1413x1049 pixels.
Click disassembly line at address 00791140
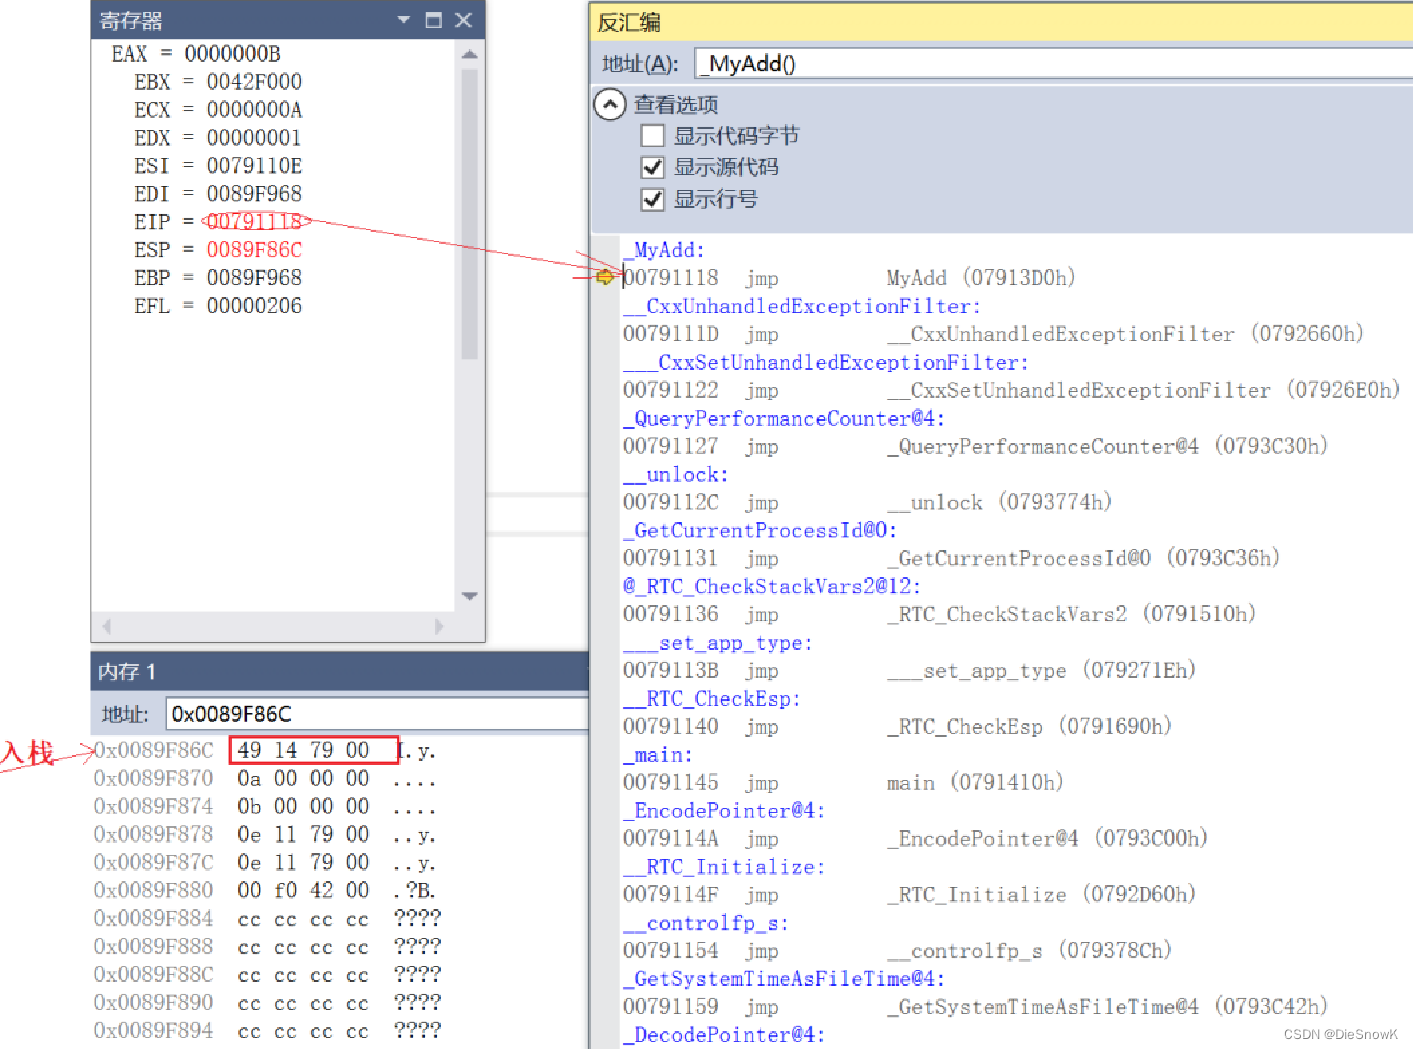tap(897, 726)
